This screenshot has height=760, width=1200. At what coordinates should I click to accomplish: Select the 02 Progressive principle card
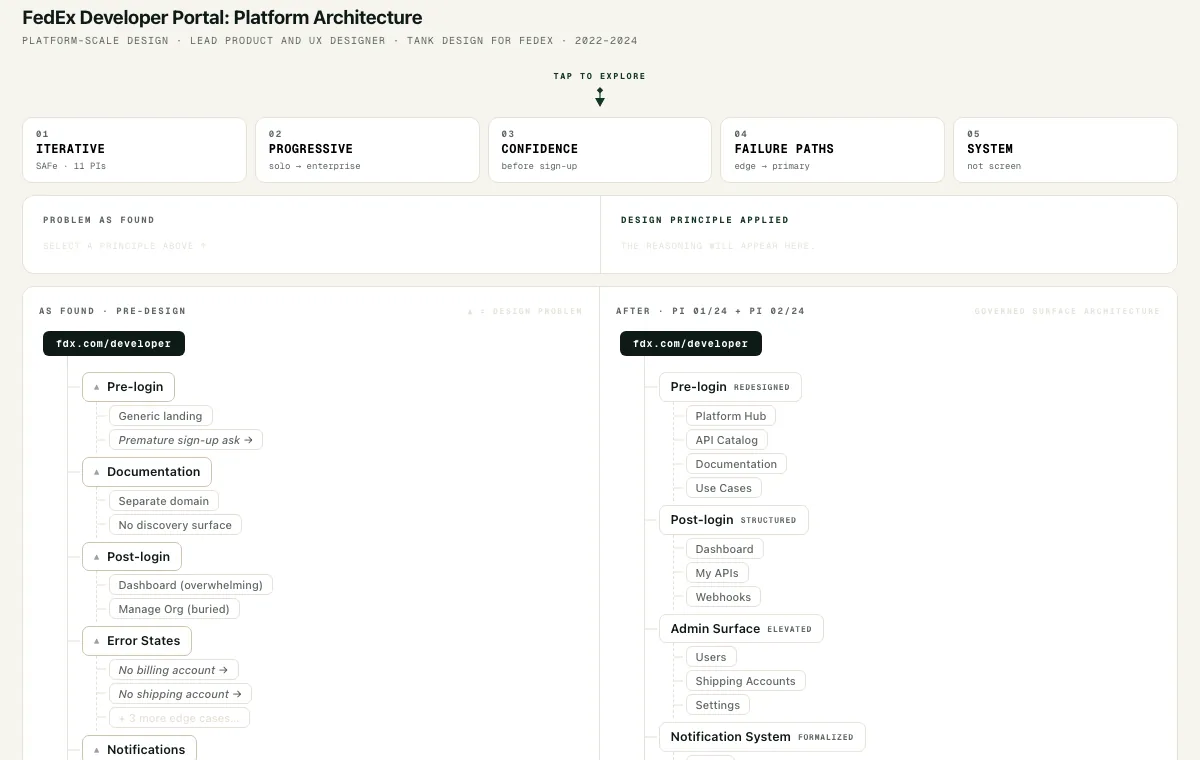click(x=367, y=150)
